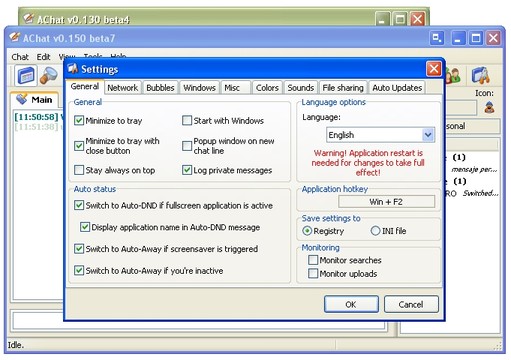This screenshot has width=511, height=360.
Task: Click OK to save settings
Action: tap(351, 304)
